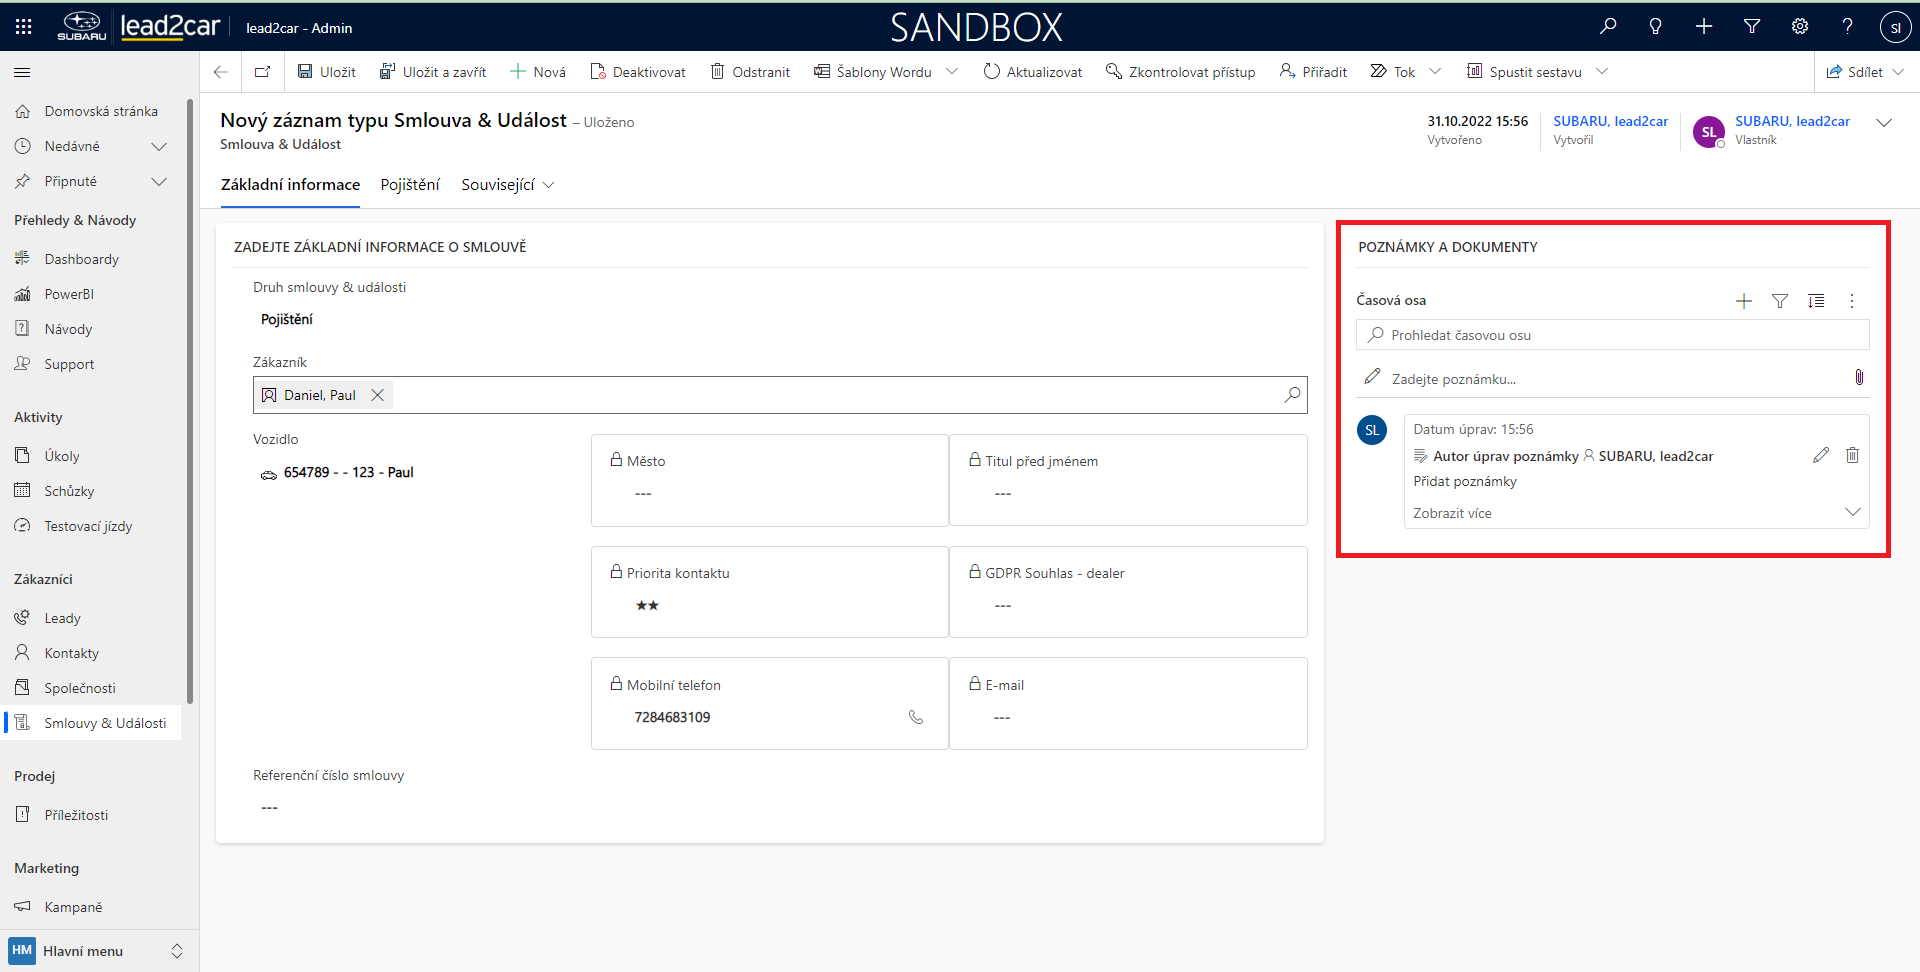Screen dimensions: 1920x972
Task: Open the Šablony Wordu dropdown arrow
Action: click(952, 72)
